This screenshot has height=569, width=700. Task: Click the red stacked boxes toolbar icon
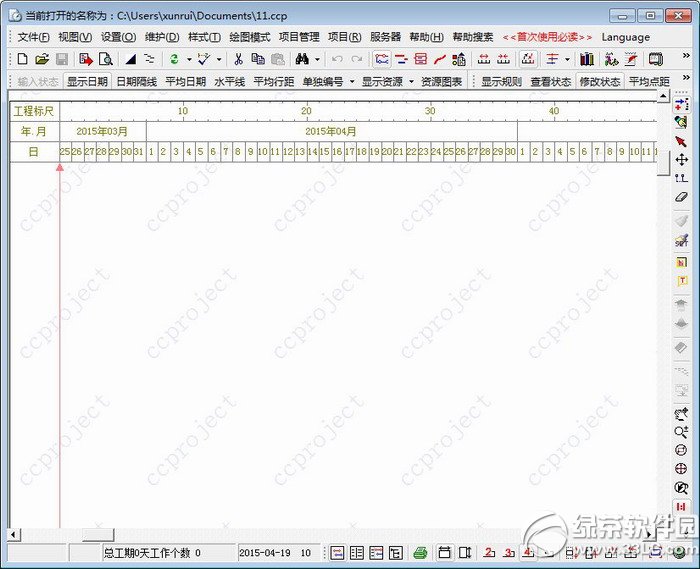point(421,59)
